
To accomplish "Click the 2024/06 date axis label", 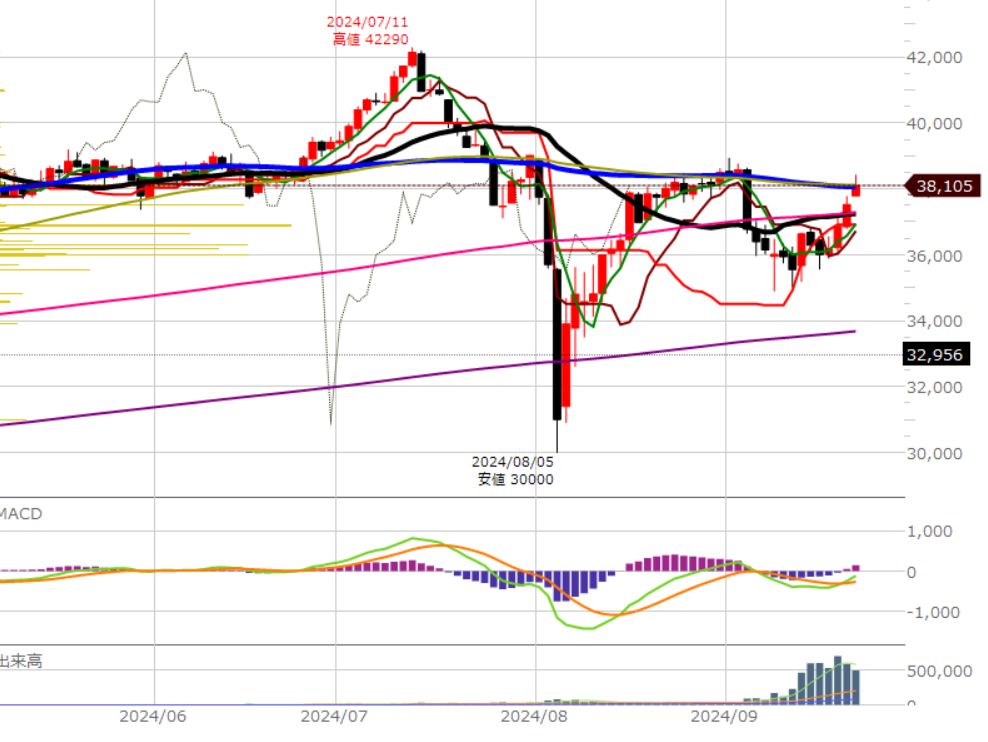I will pyautogui.click(x=152, y=716).
